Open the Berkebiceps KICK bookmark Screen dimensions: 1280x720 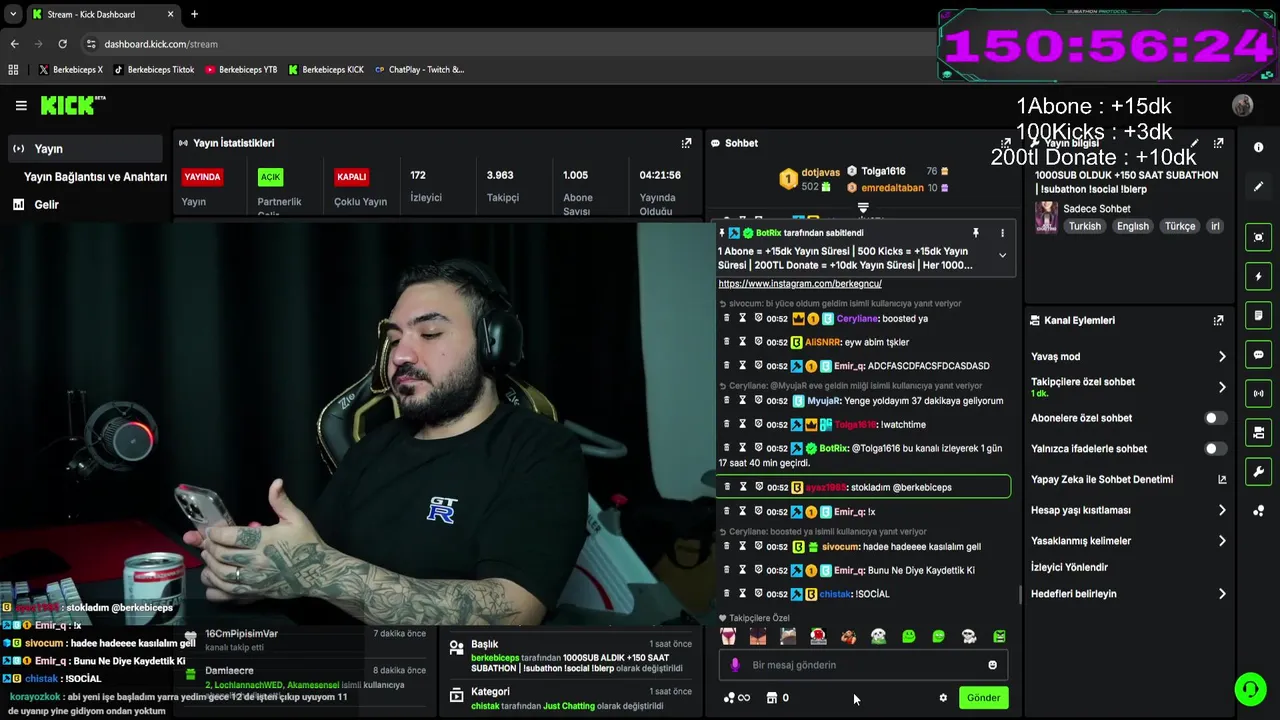coord(326,70)
